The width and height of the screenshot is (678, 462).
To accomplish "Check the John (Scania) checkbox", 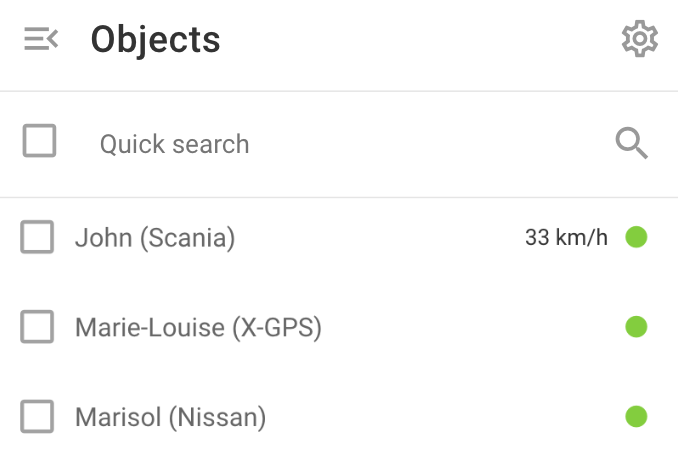I will 37,237.
